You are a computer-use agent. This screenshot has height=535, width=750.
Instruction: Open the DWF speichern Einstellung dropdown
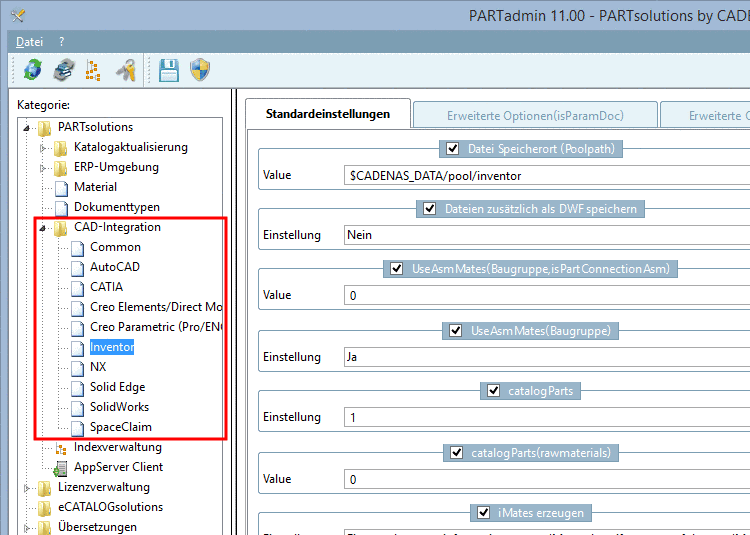[x=547, y=235]
